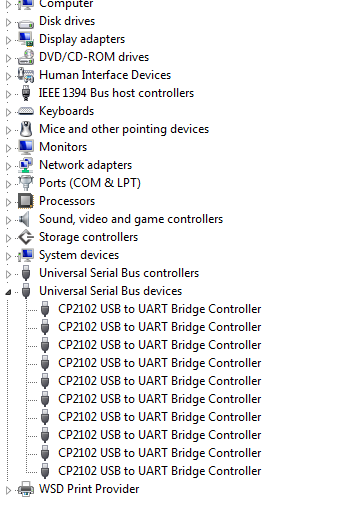Viewport: 361px width, 518px height.
Task: Expand the Ports (COM & LPT) node
Action: click(8, 184)
